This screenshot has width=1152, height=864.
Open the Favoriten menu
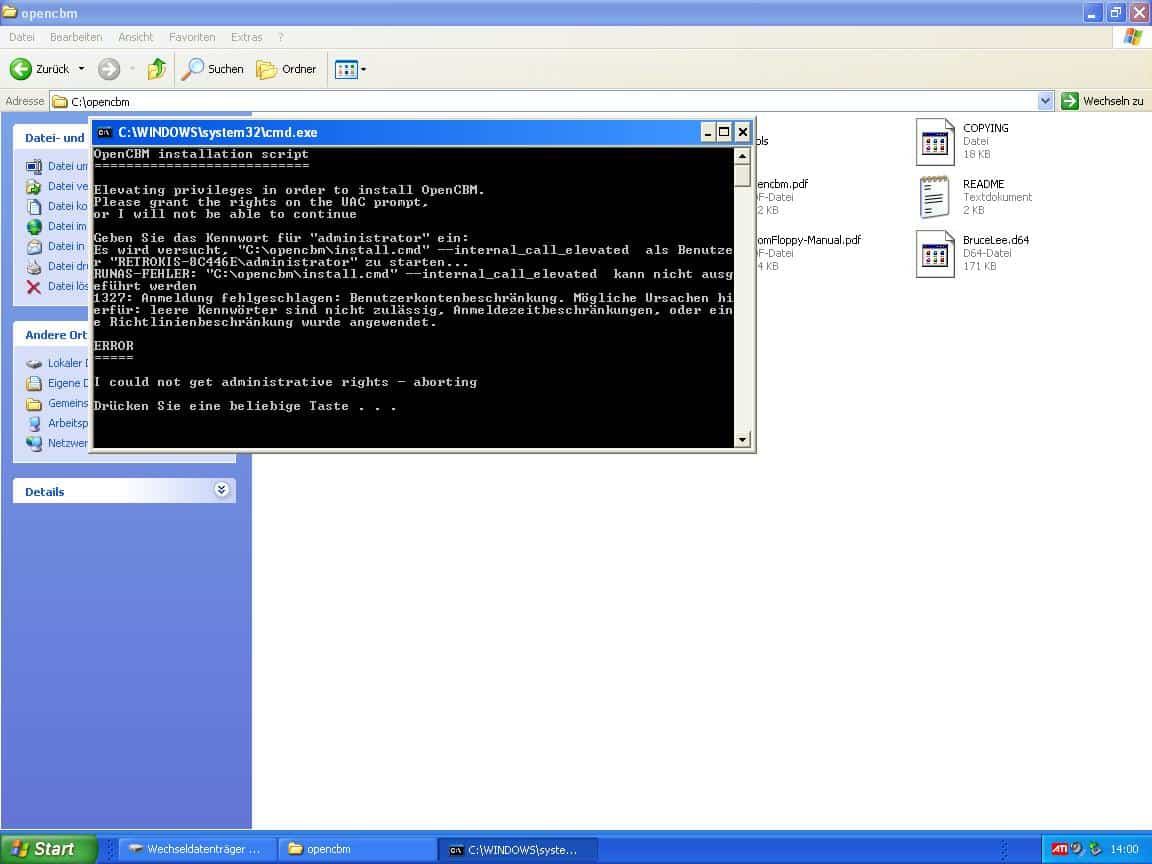coord(192,37)
